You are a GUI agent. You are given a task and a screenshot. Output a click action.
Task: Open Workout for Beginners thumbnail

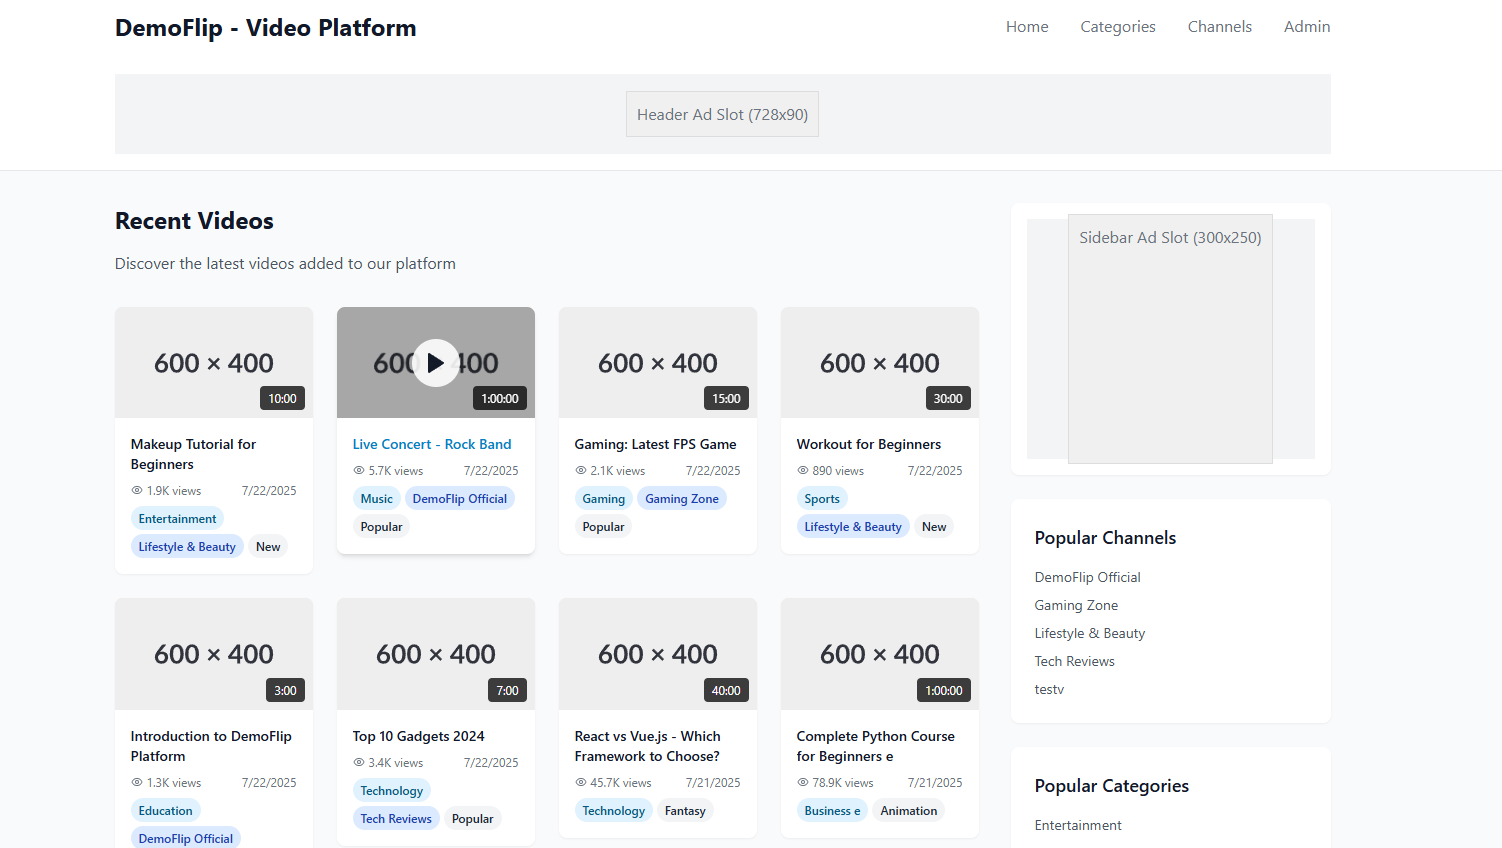point(880,363)
